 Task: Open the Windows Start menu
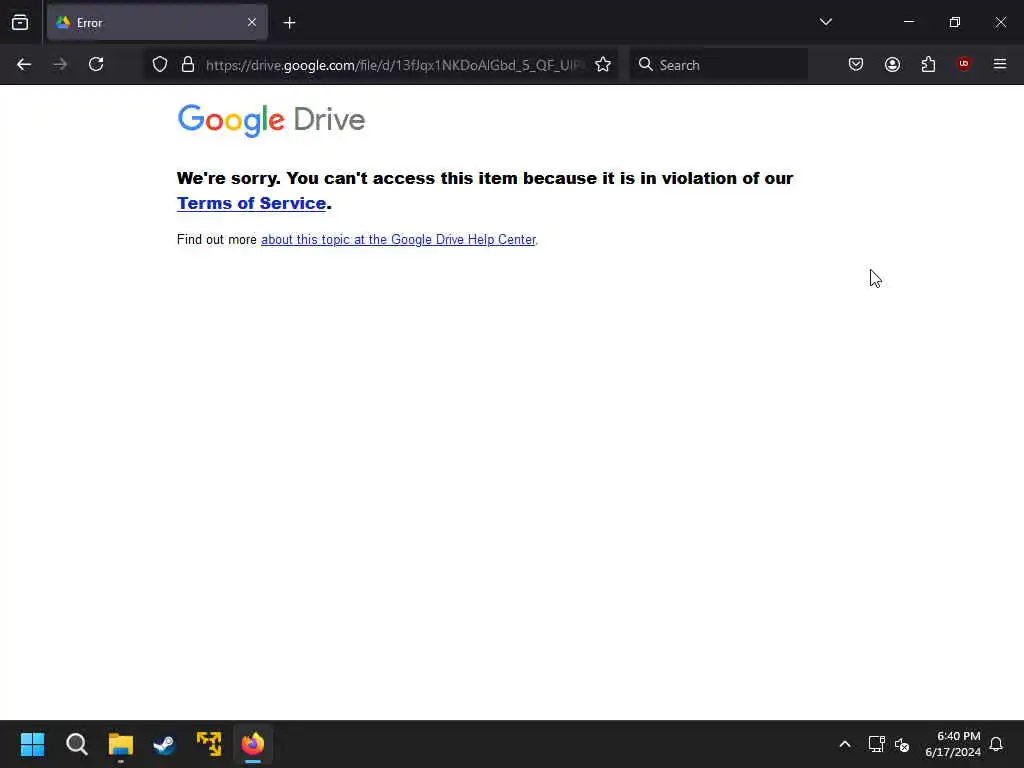point(32,744)
